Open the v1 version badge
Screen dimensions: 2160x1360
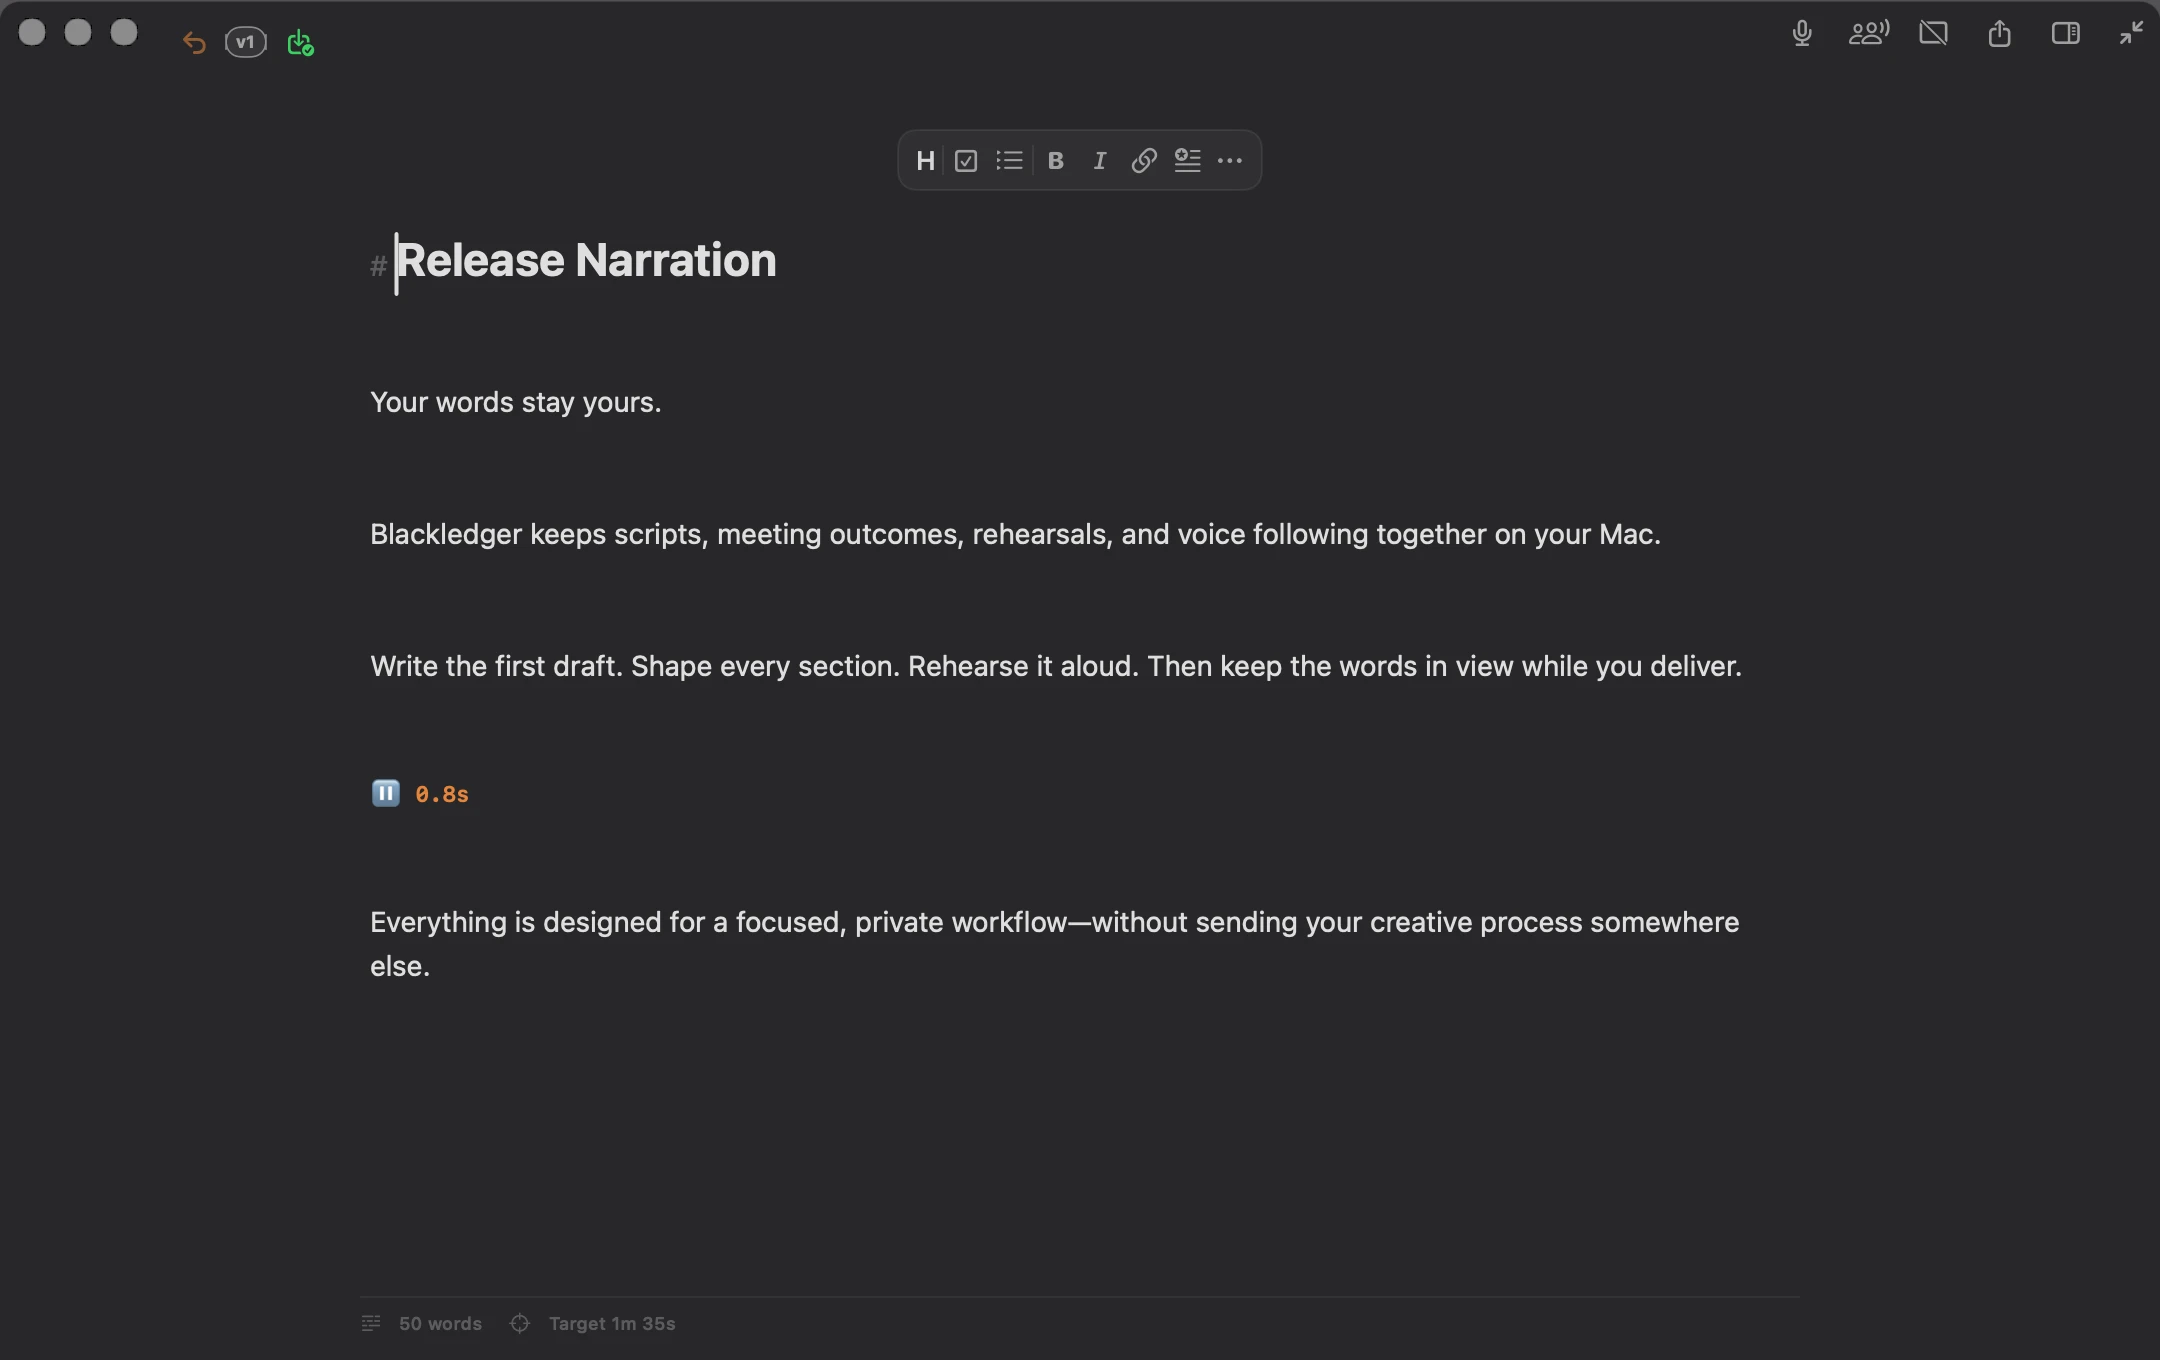246,42
